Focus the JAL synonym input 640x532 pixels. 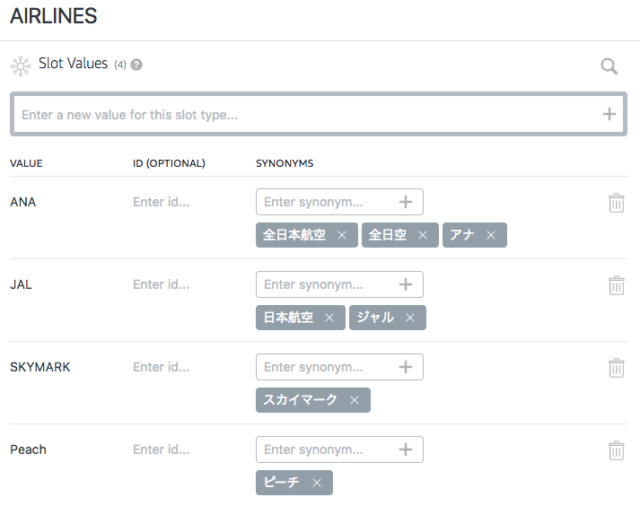[340, 284]
